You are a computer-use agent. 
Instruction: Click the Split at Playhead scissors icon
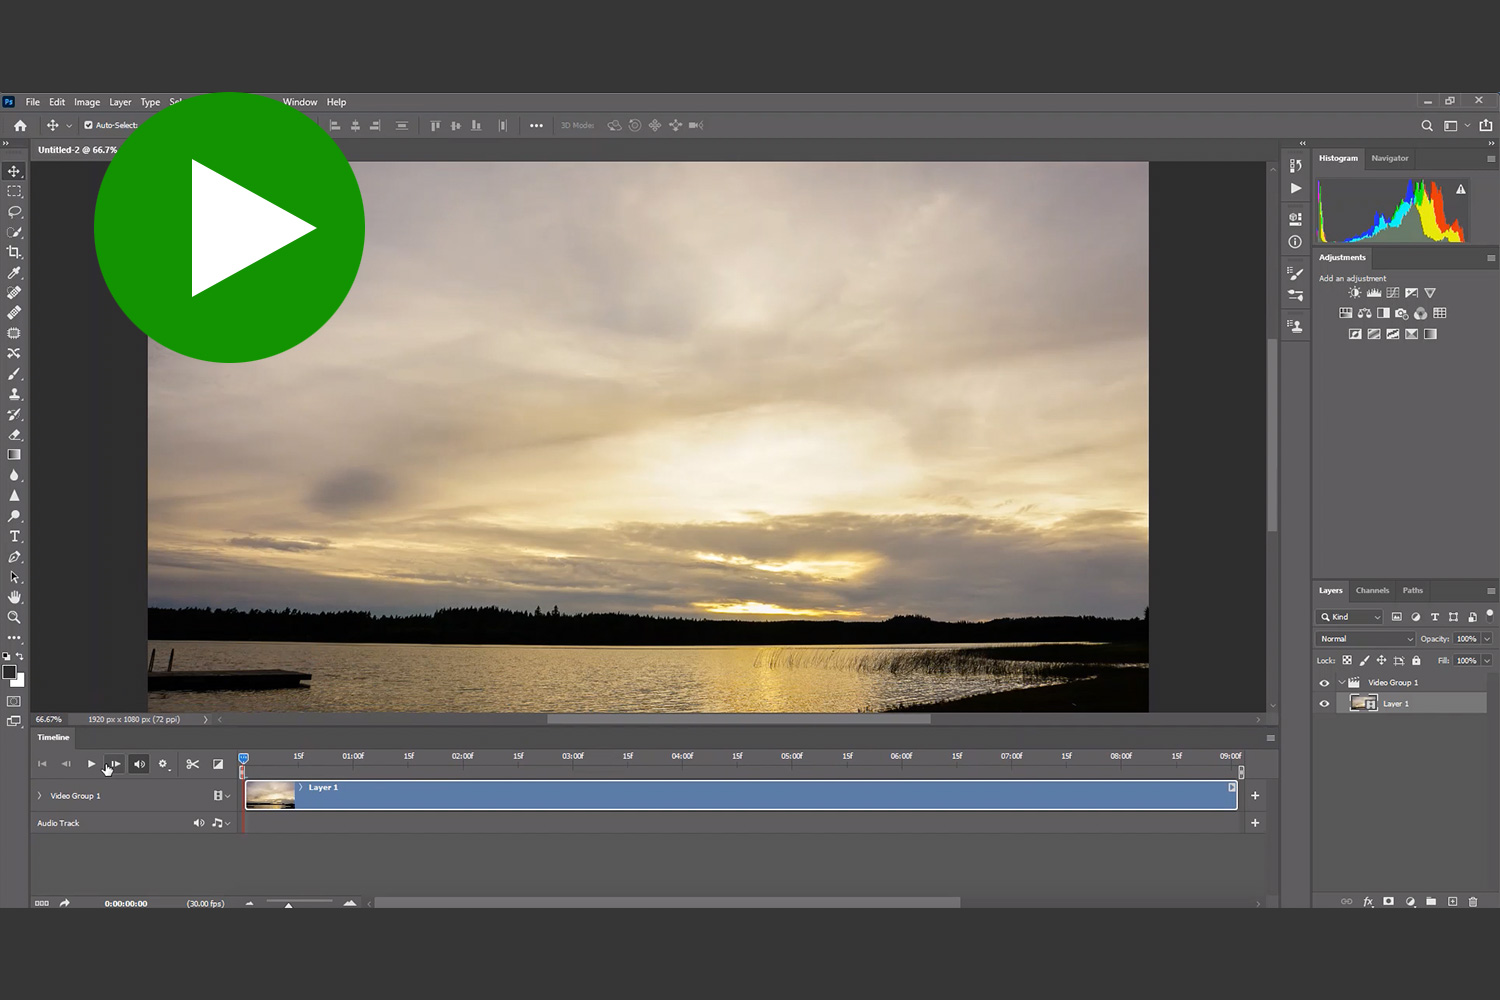click(193, 764)
